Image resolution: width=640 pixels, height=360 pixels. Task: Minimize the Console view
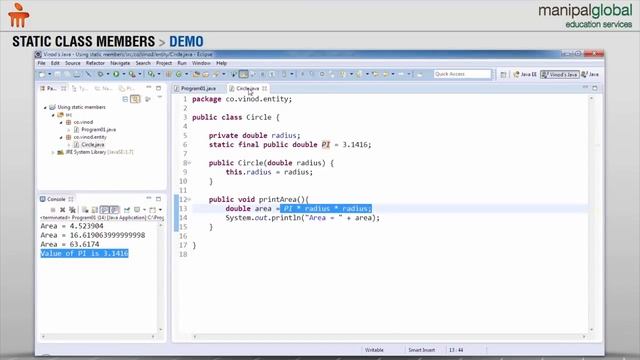point(149,199)
